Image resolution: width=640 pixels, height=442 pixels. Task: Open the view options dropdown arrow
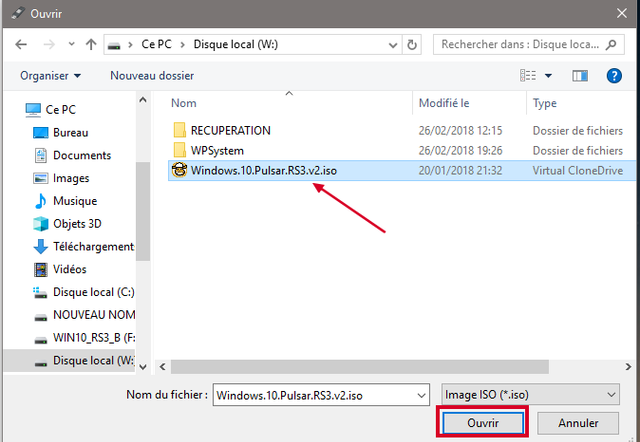pyautogui.click(x=548, y=76)
